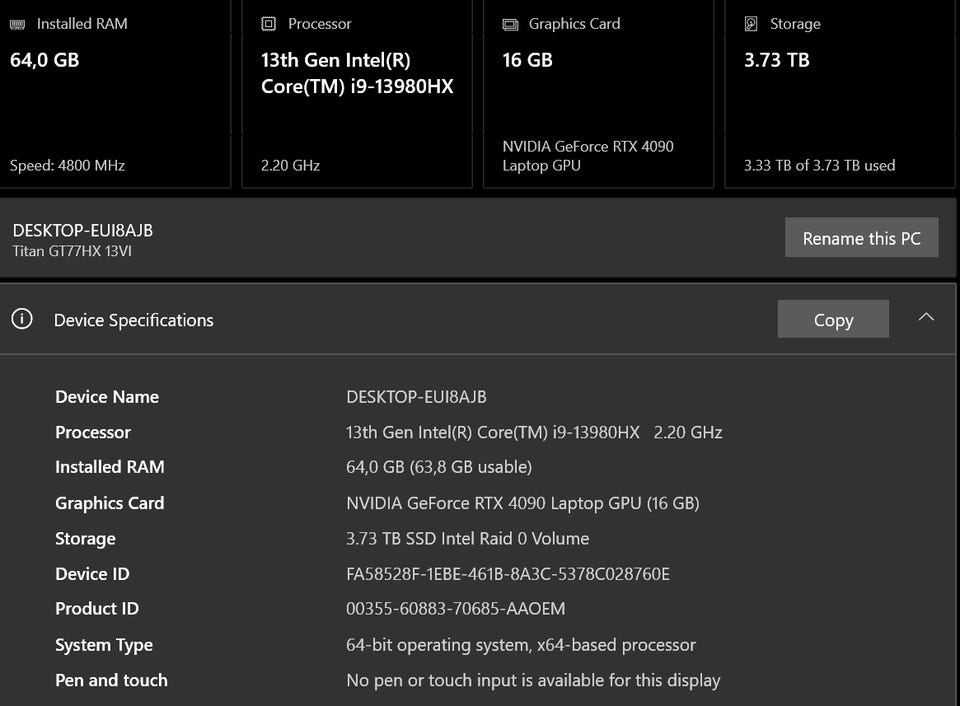Click the Rename this PC button
The height and width of the screenshot is (706, 960).
[861, 238]
